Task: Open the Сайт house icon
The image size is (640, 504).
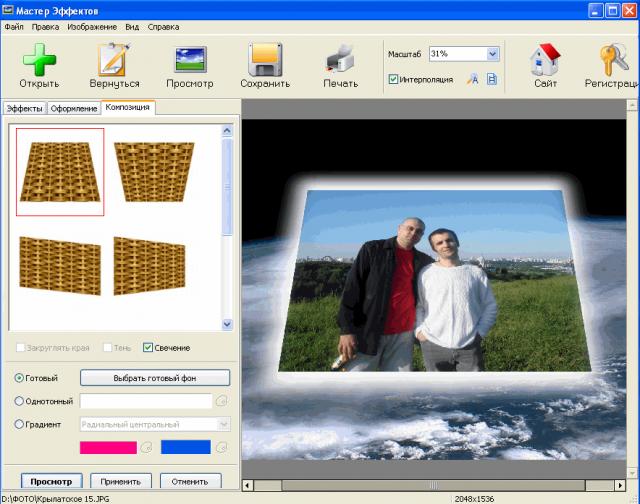Action: click(545, 60)
